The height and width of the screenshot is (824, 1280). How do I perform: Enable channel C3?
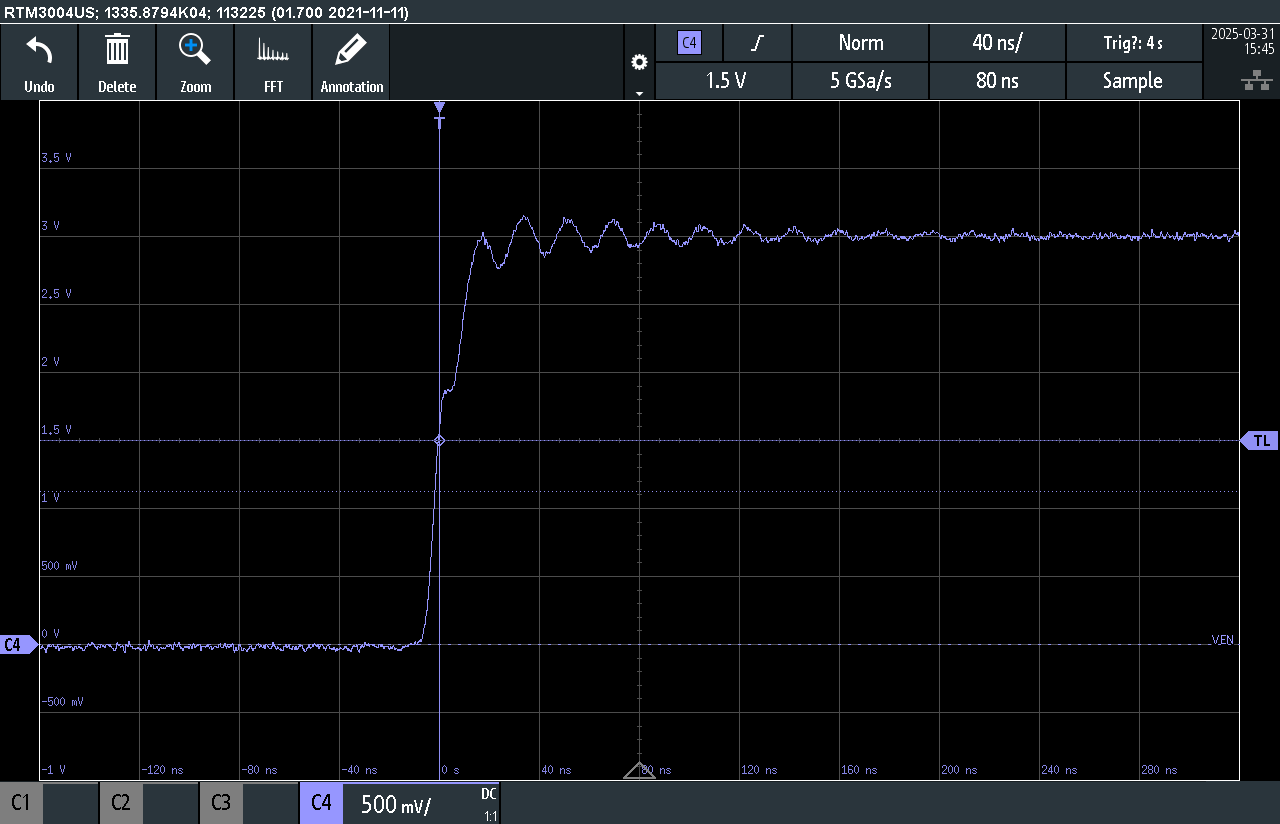[220, 802]
